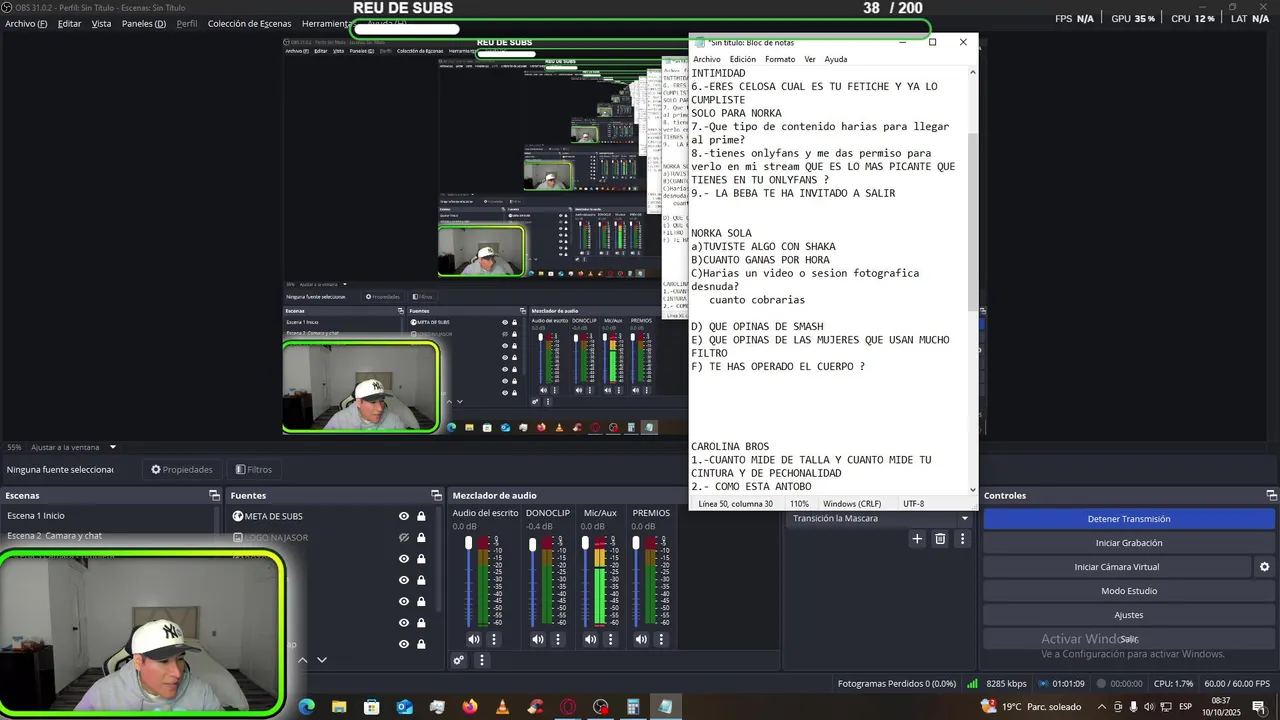
Task: Mute the Audio del escritorio channel
Action: 474,639
